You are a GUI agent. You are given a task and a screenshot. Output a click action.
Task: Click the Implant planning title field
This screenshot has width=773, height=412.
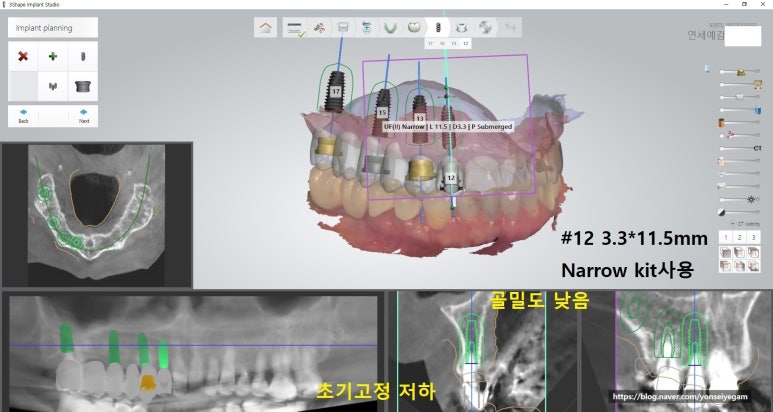click(x=53, y=28)
